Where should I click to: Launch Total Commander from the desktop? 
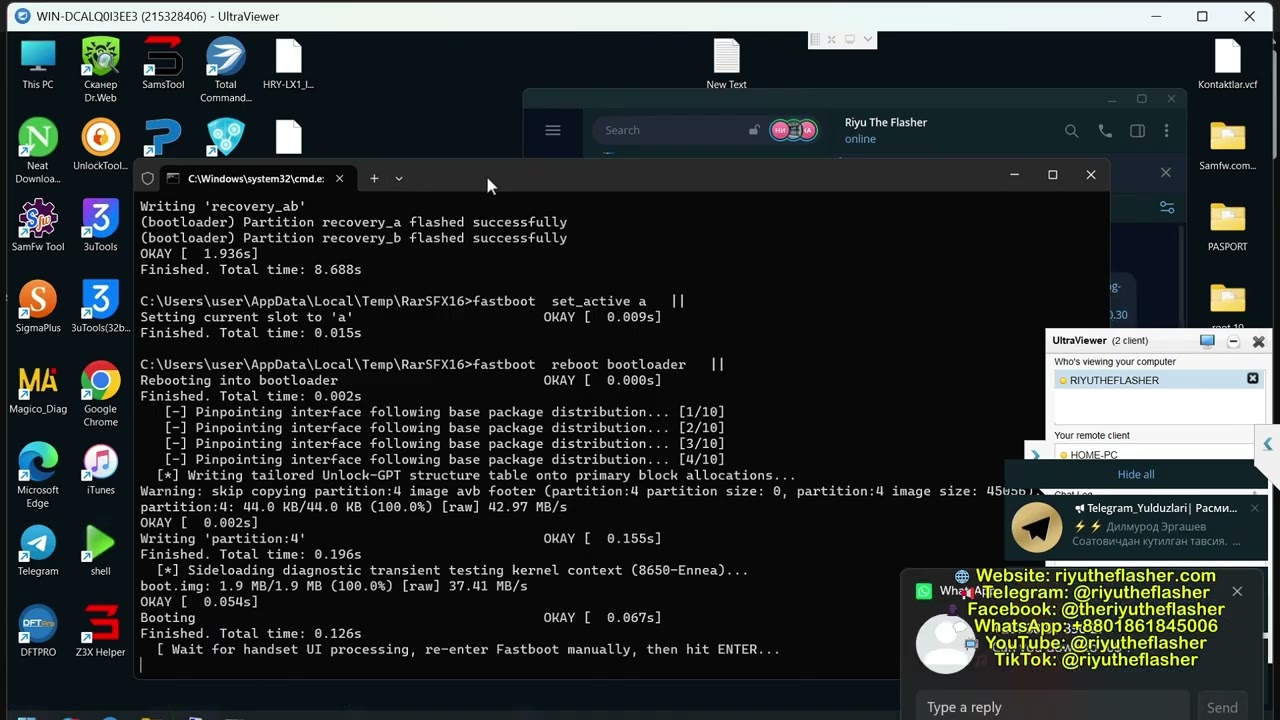226,70
